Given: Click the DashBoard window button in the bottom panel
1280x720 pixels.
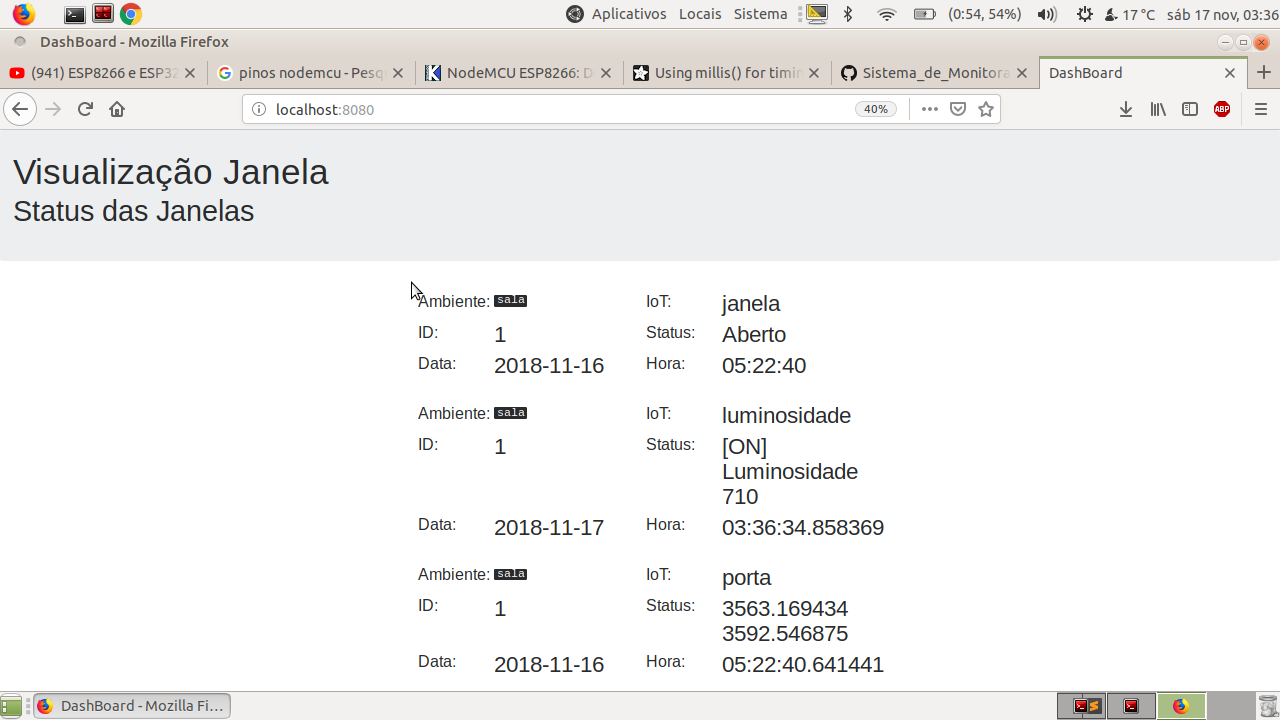Looking at the screenshot, I should (x=132, y=706).
